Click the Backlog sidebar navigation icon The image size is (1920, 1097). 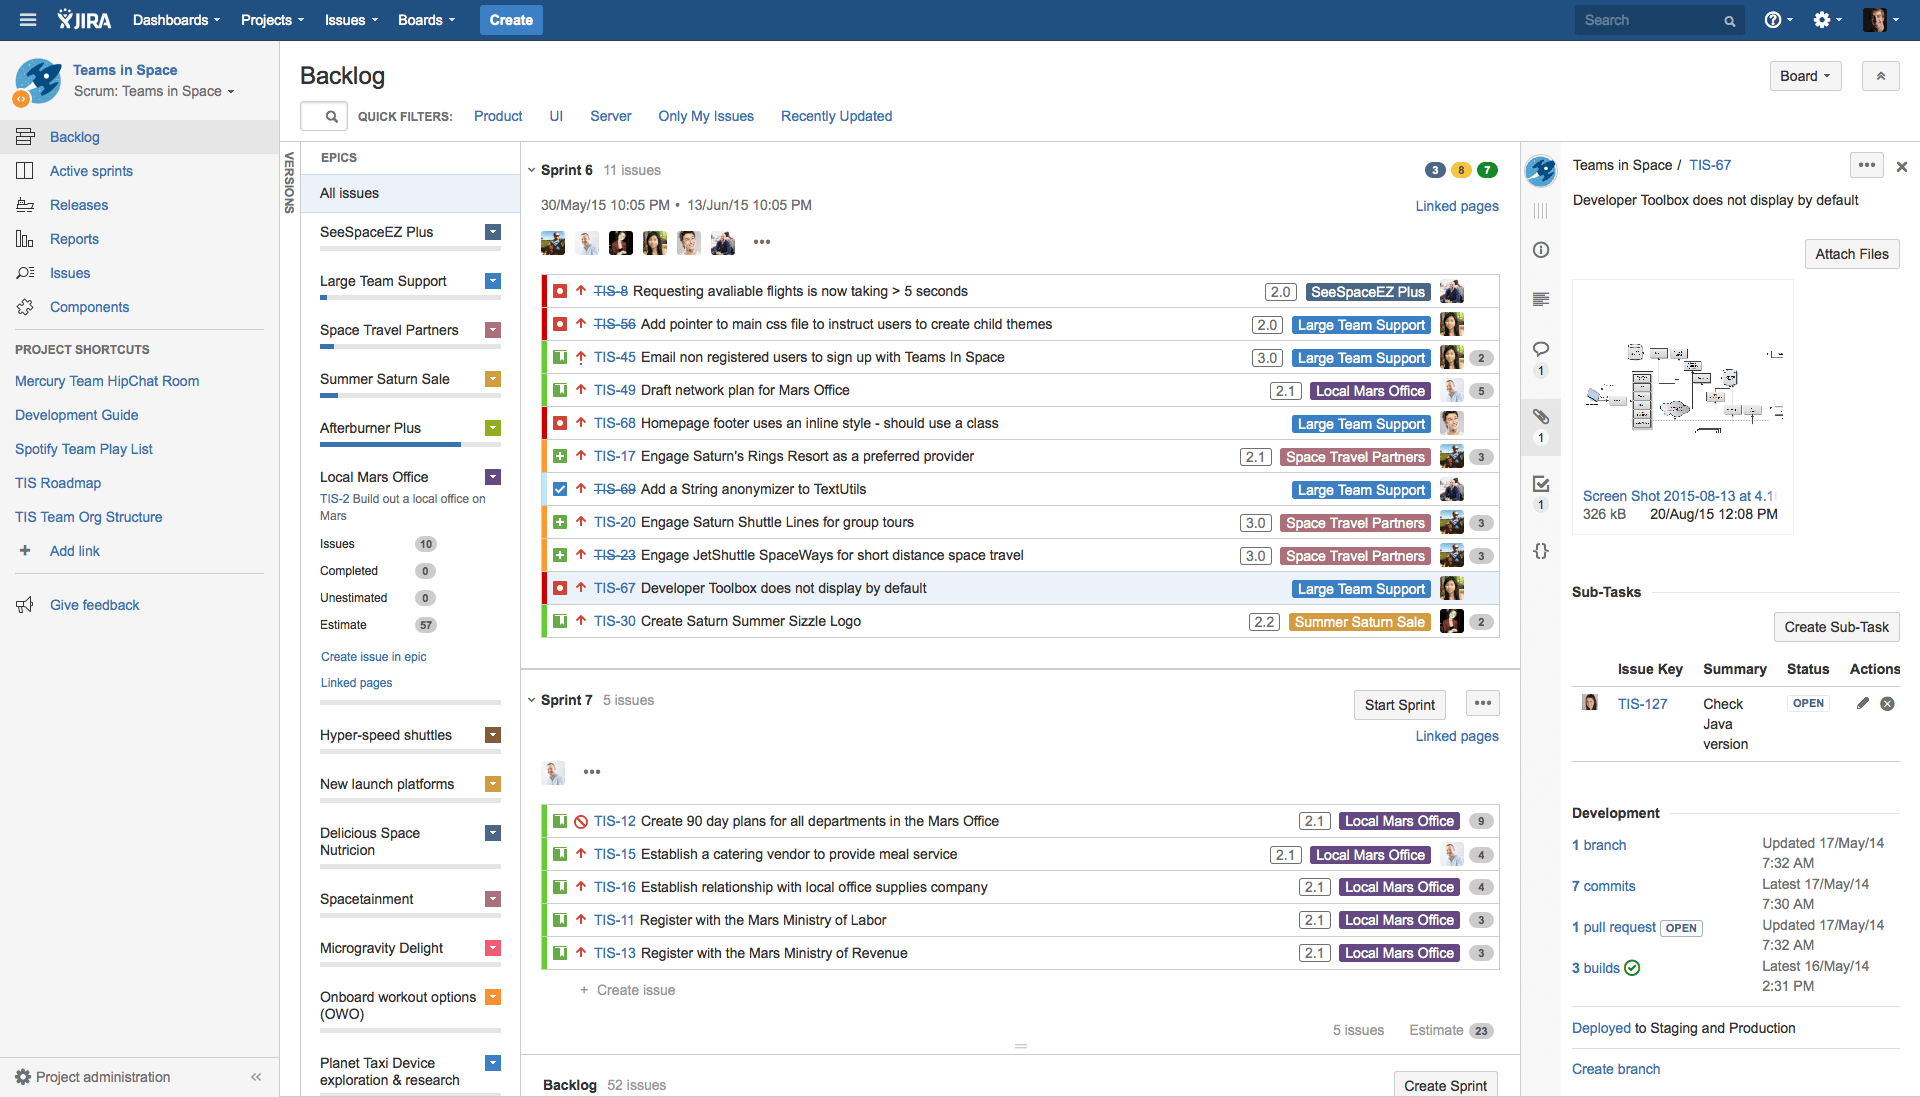pos(25,136)
